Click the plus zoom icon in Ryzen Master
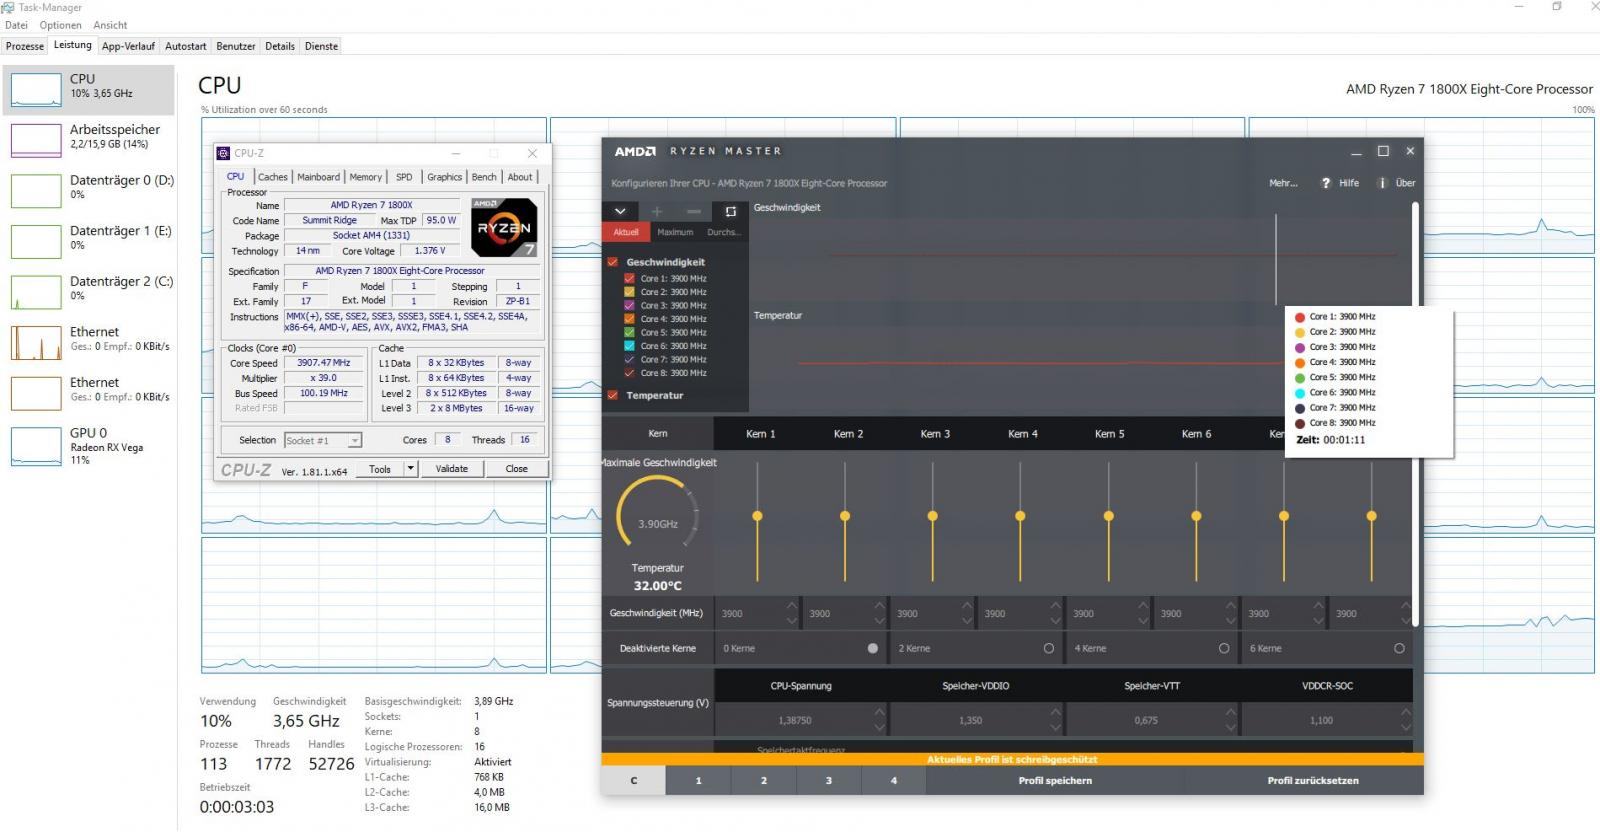Screen dimensions: 1600x832 pyautogui.click(x=657, y=211)
